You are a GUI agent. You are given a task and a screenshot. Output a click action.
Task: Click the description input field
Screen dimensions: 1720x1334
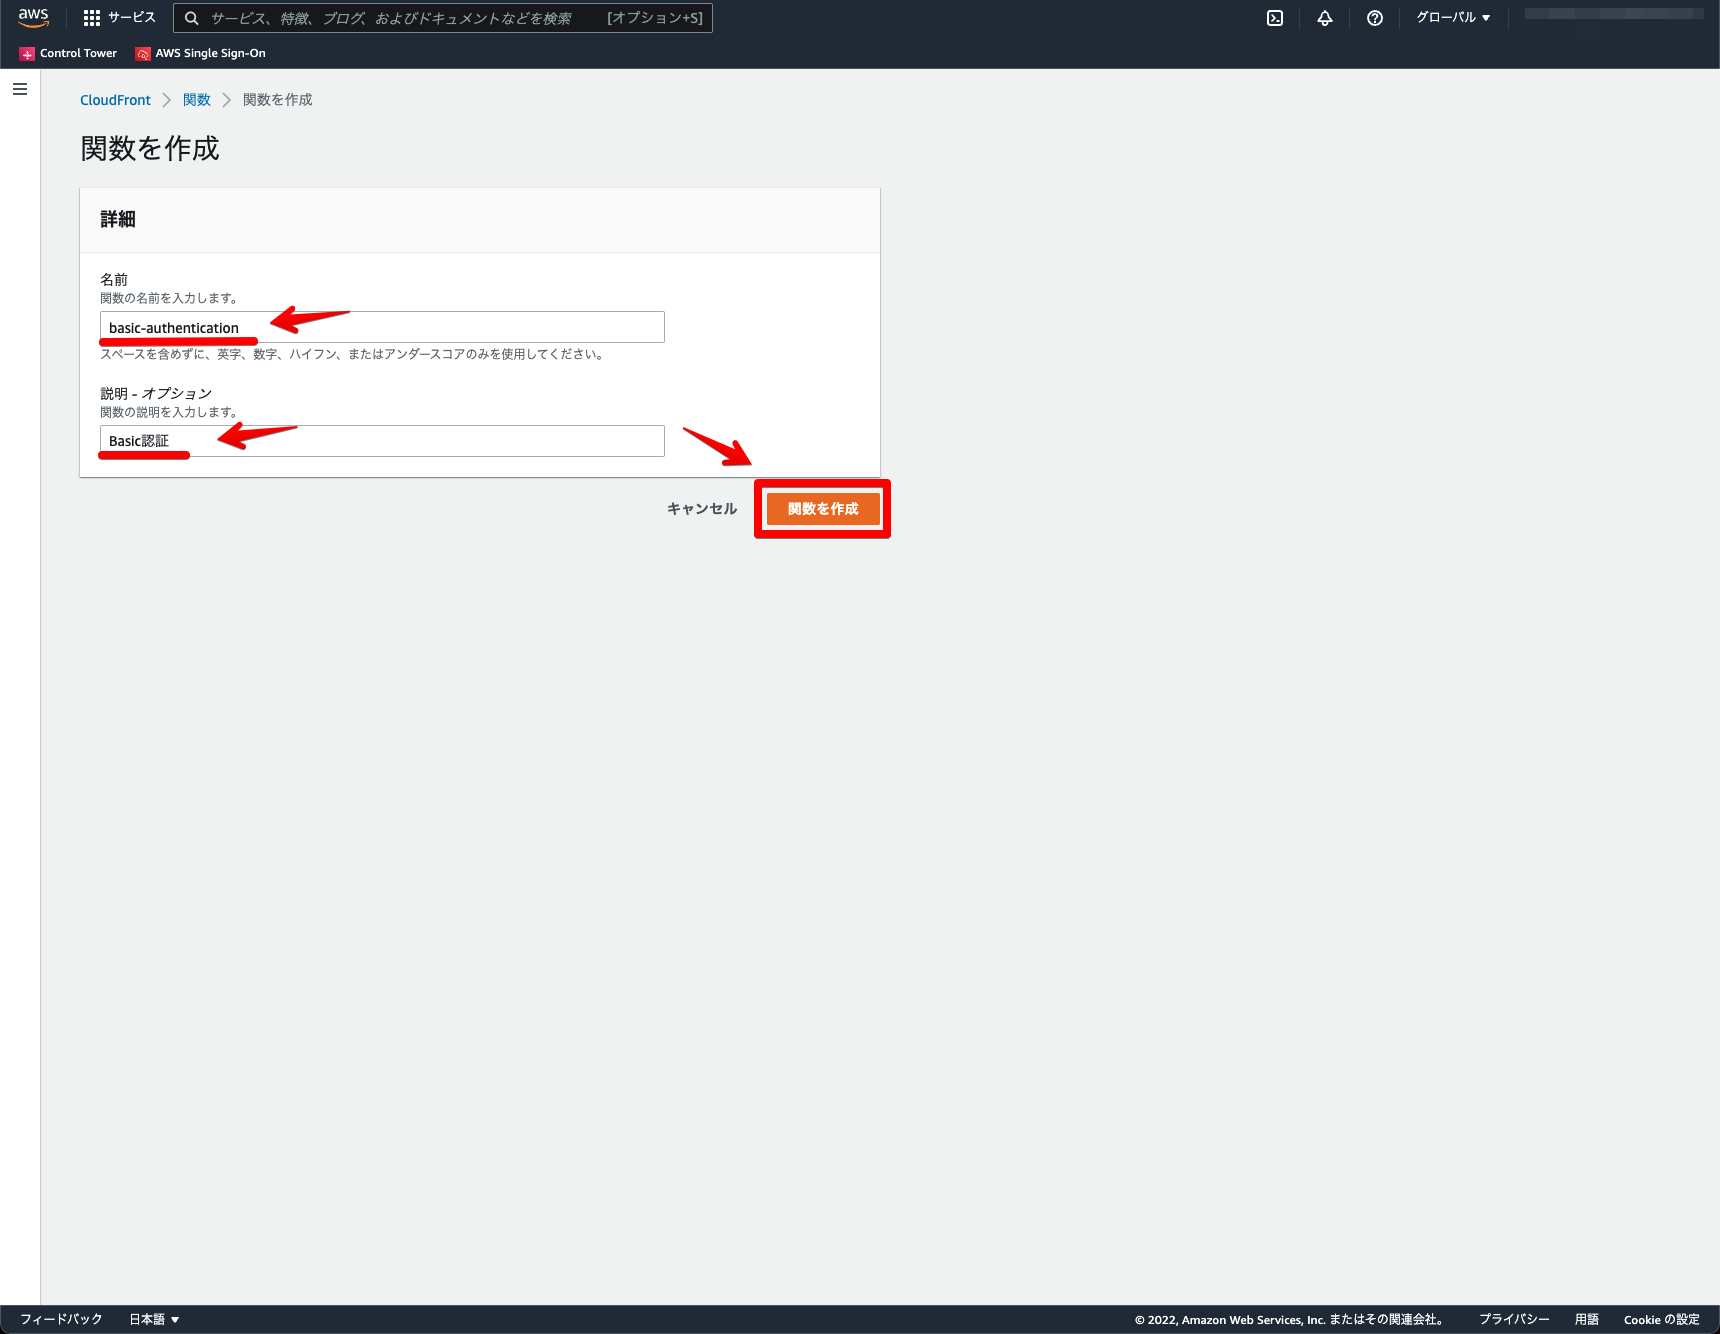[x=382, y=441]
